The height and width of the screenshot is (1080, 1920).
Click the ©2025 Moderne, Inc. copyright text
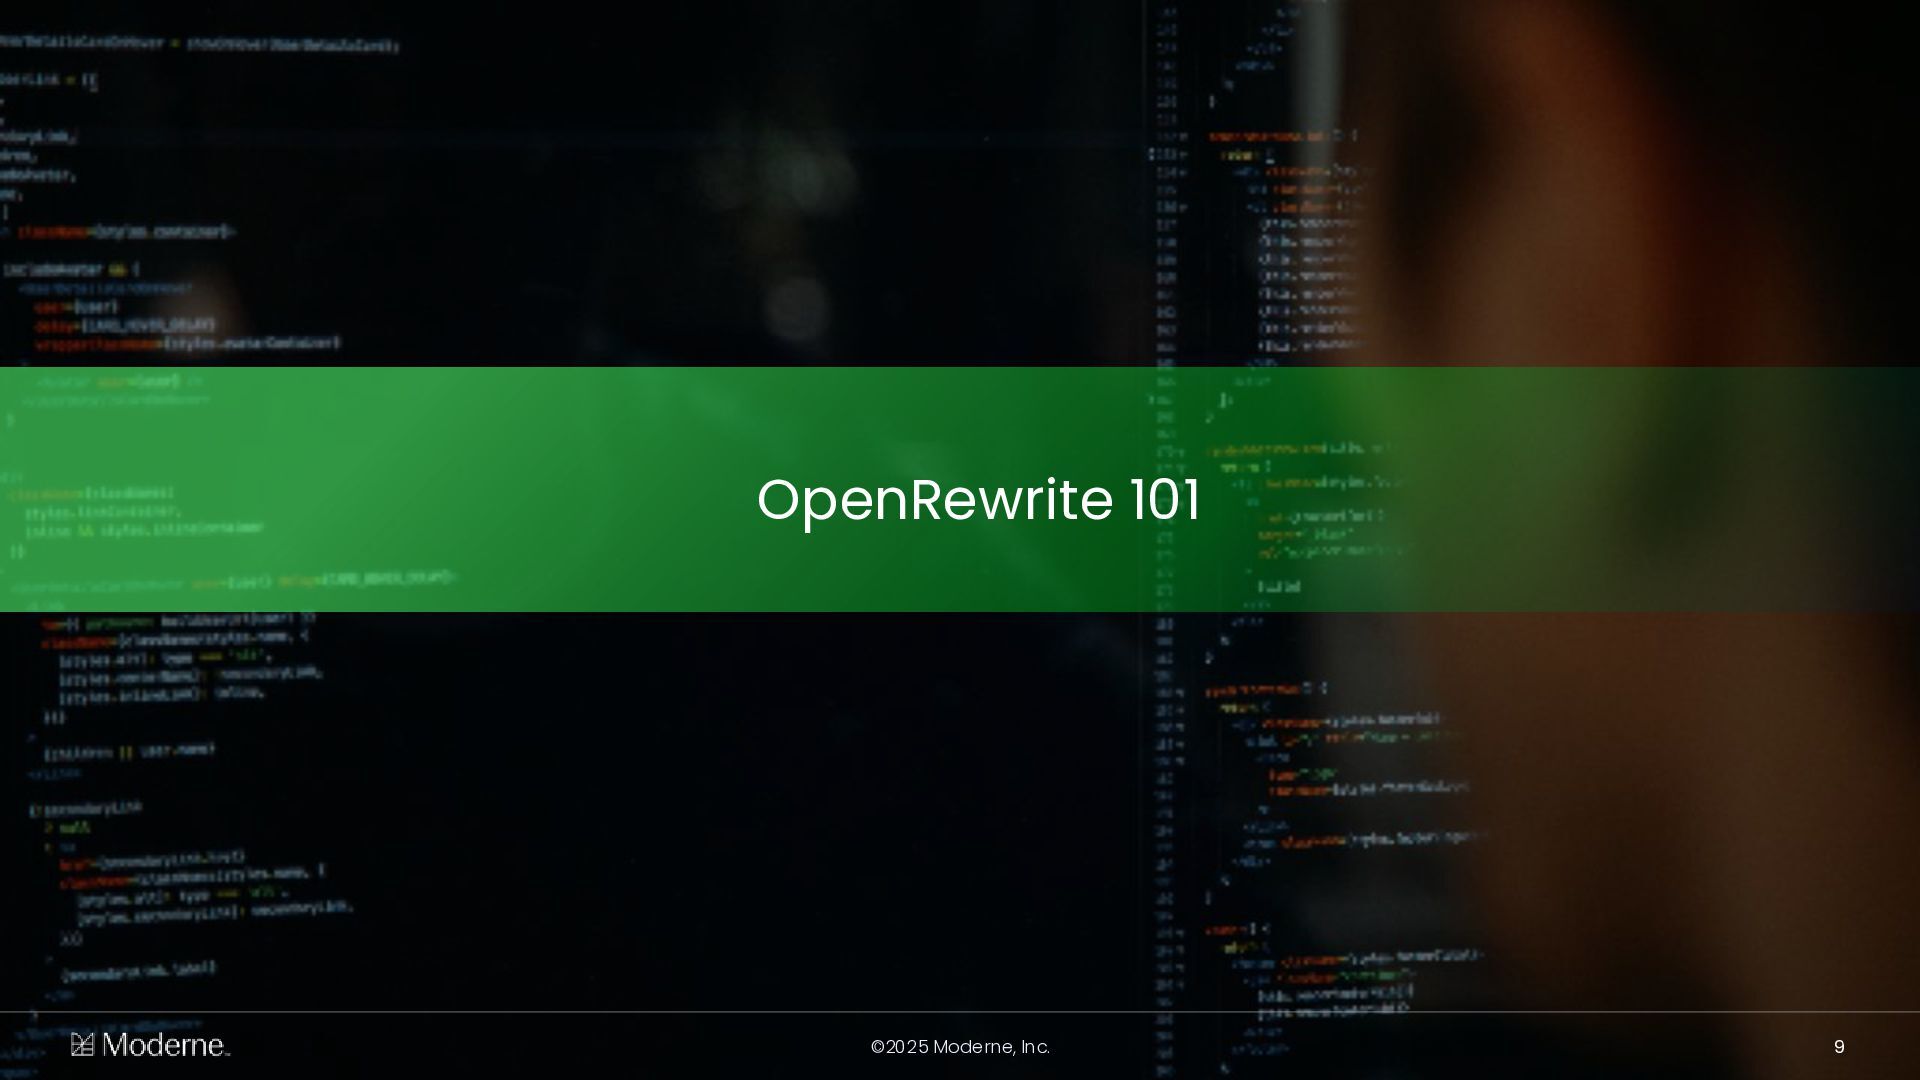click(x=960, y=1047)
